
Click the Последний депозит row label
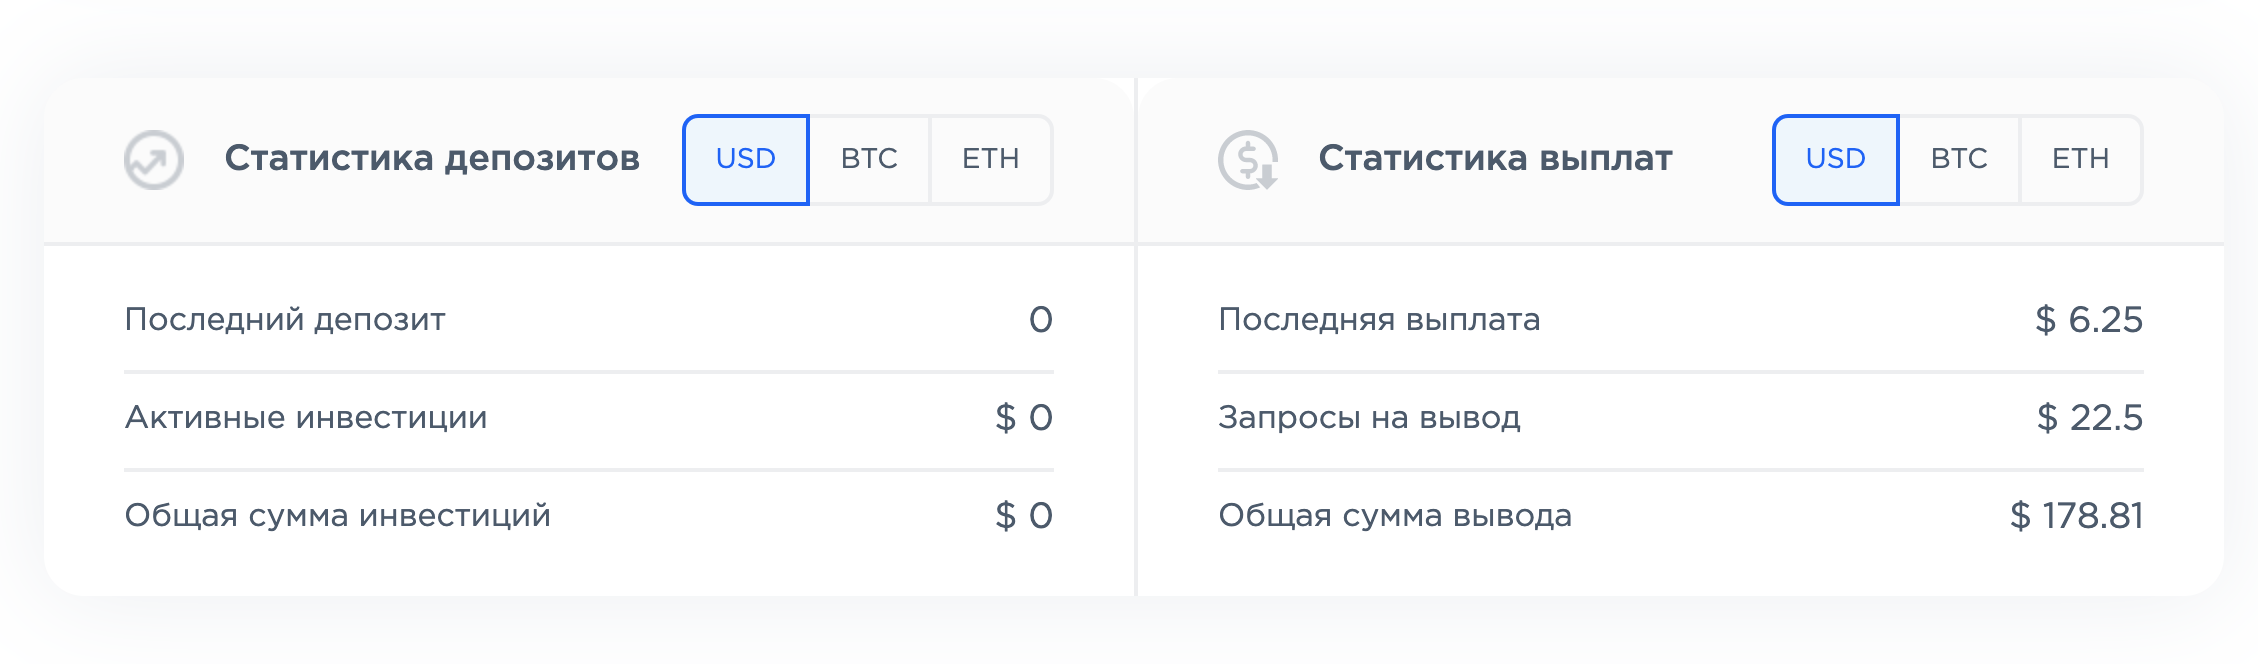[x=285, y=320]
